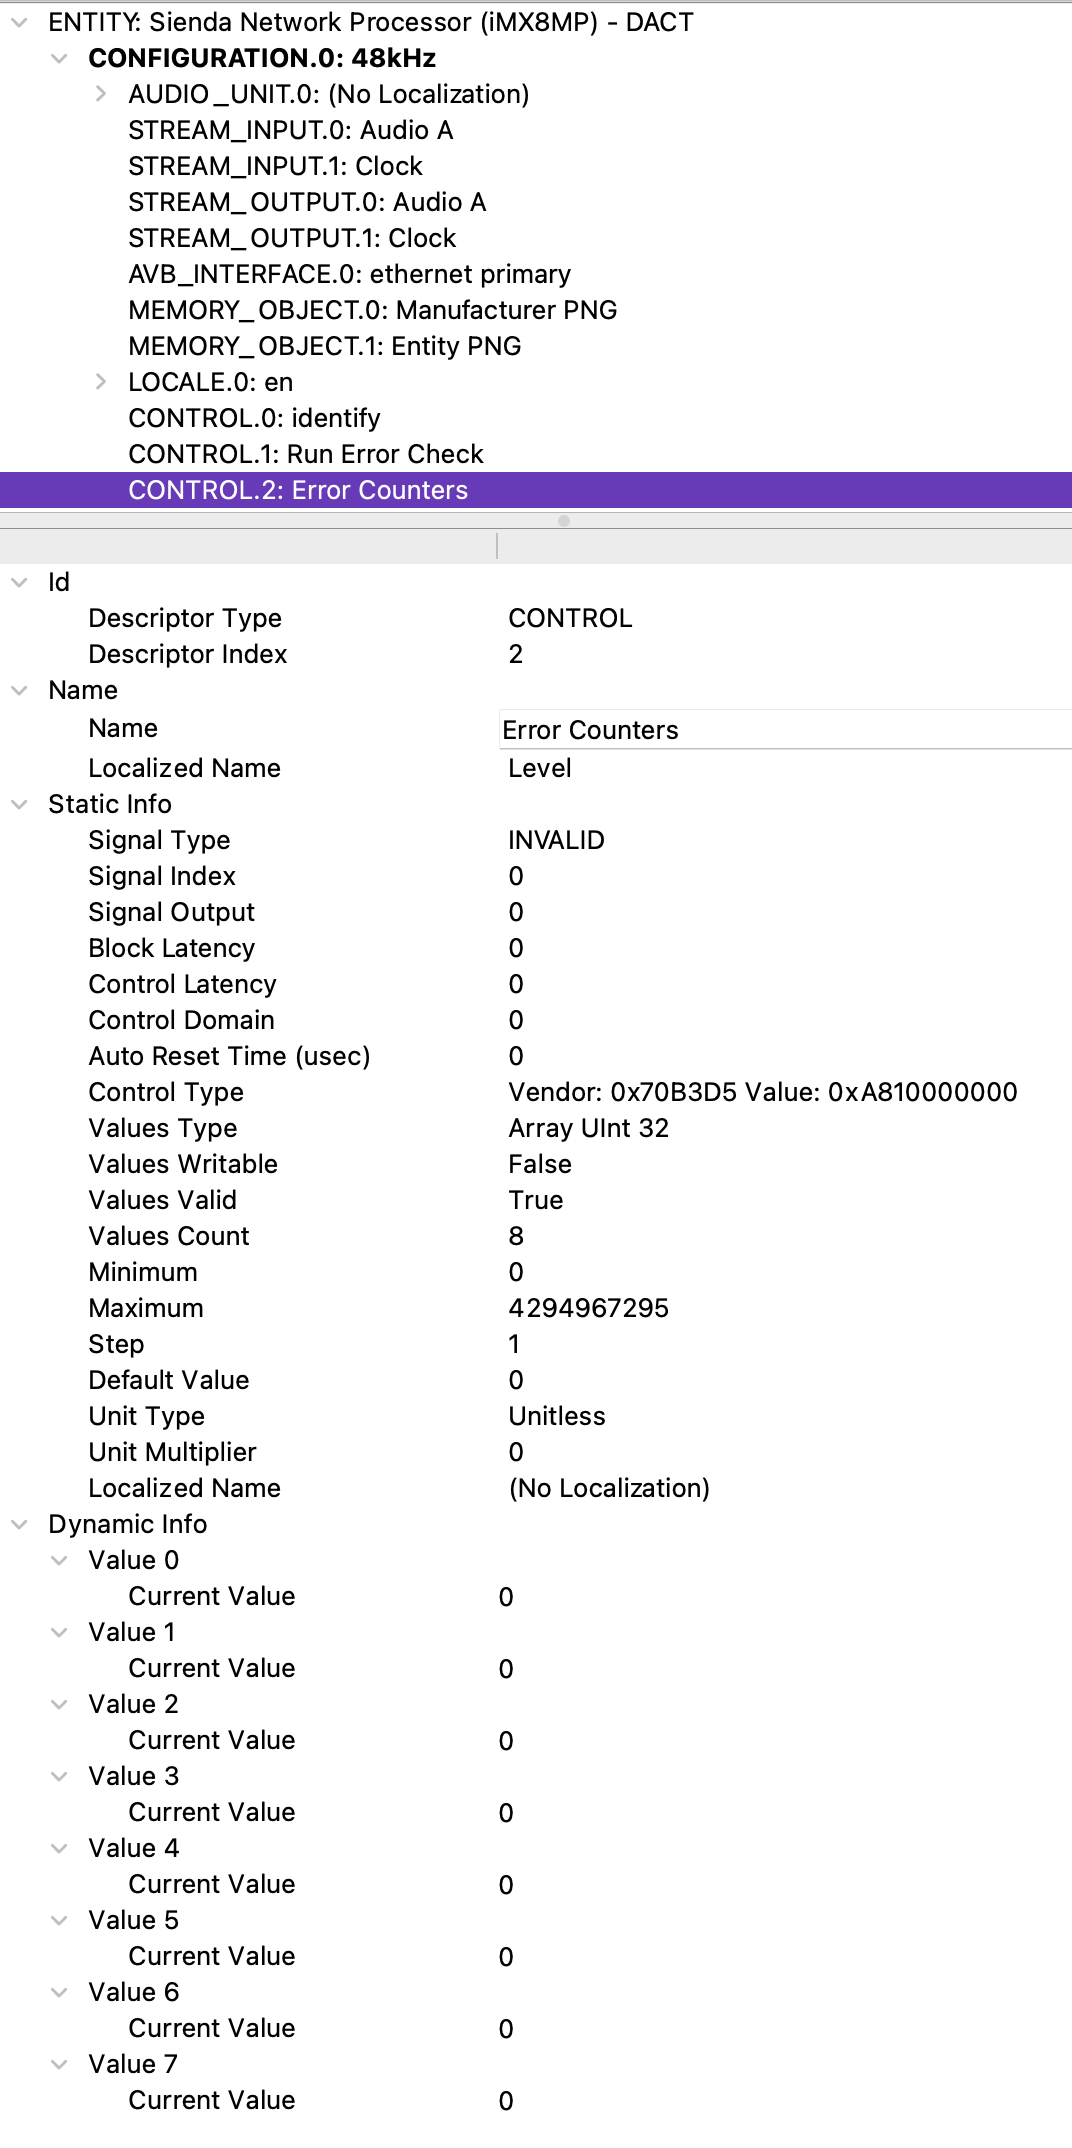Select STREAM_OUTPUT.1: Clock
Screen dimensions: 1072x2148
click(x=536, y=238)
